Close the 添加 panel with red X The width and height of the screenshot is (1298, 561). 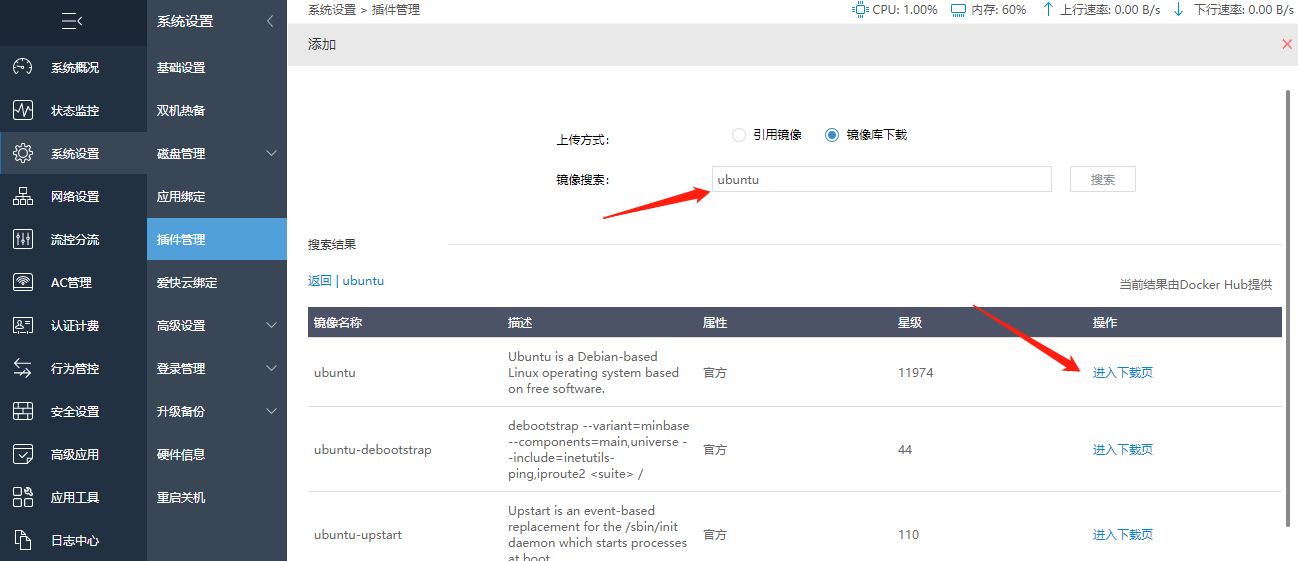[1287, 44]
